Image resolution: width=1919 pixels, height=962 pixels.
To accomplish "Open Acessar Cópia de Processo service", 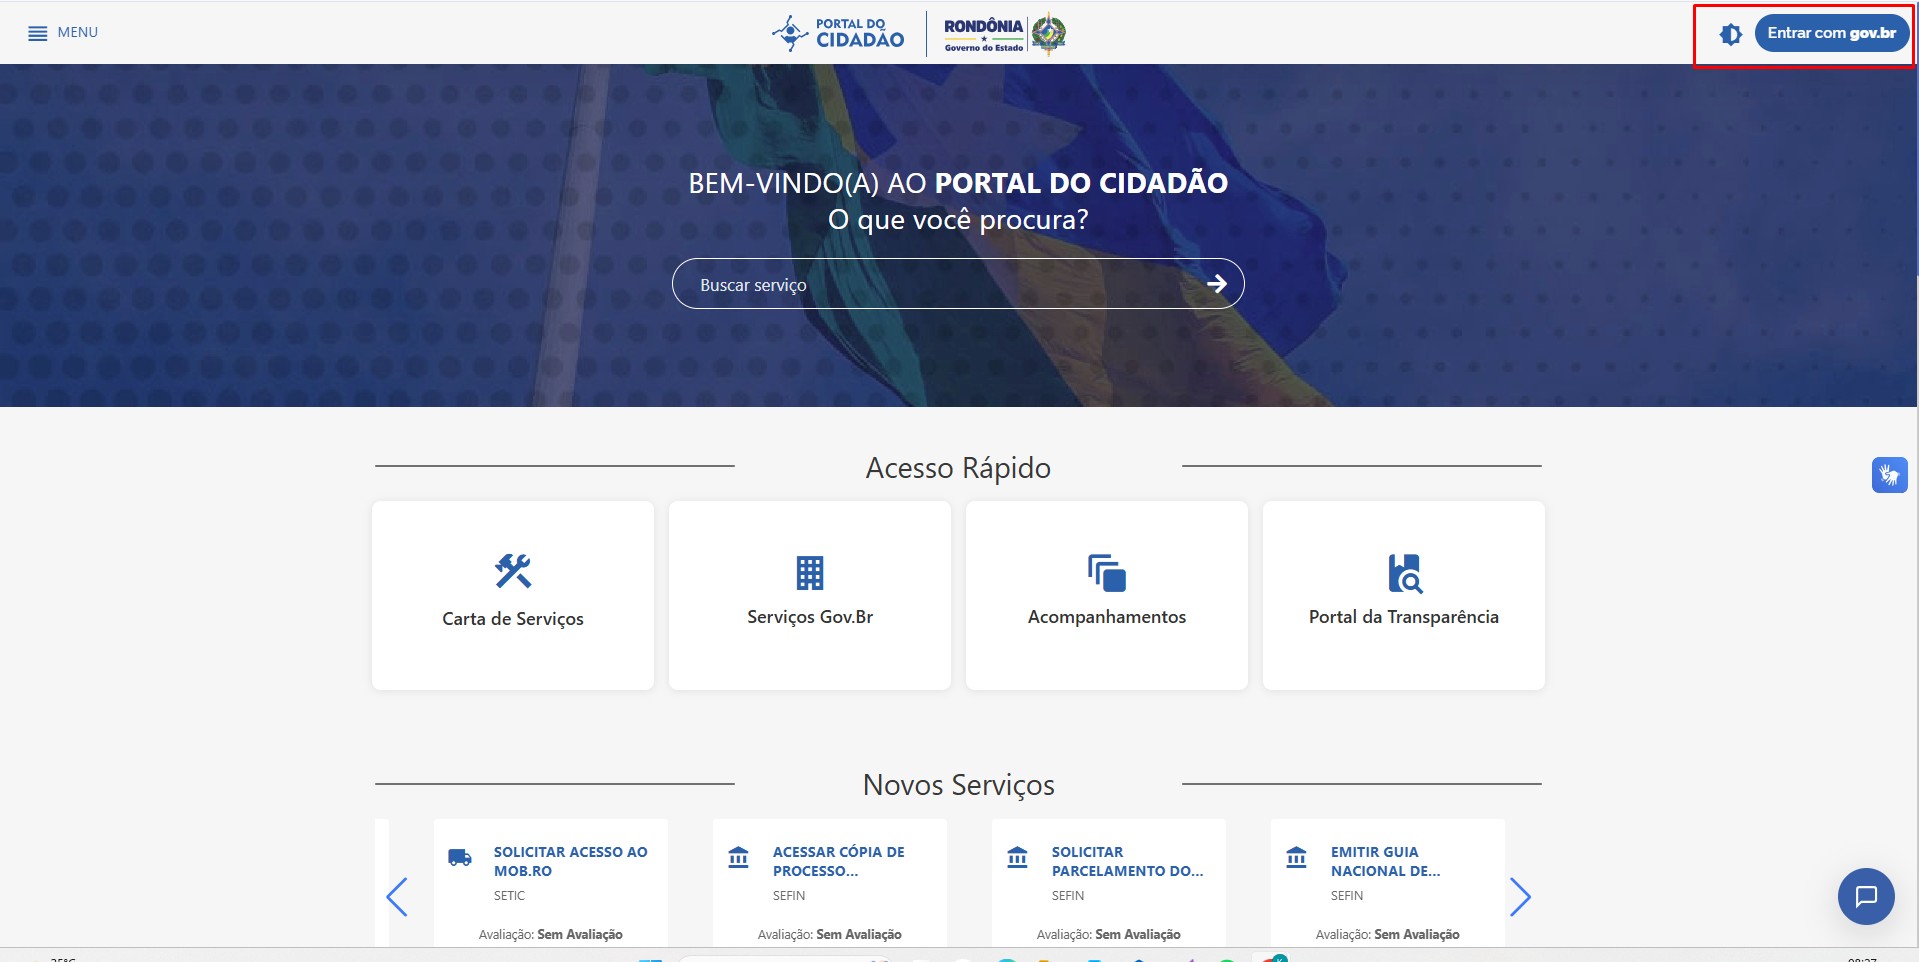I will 838,861.
